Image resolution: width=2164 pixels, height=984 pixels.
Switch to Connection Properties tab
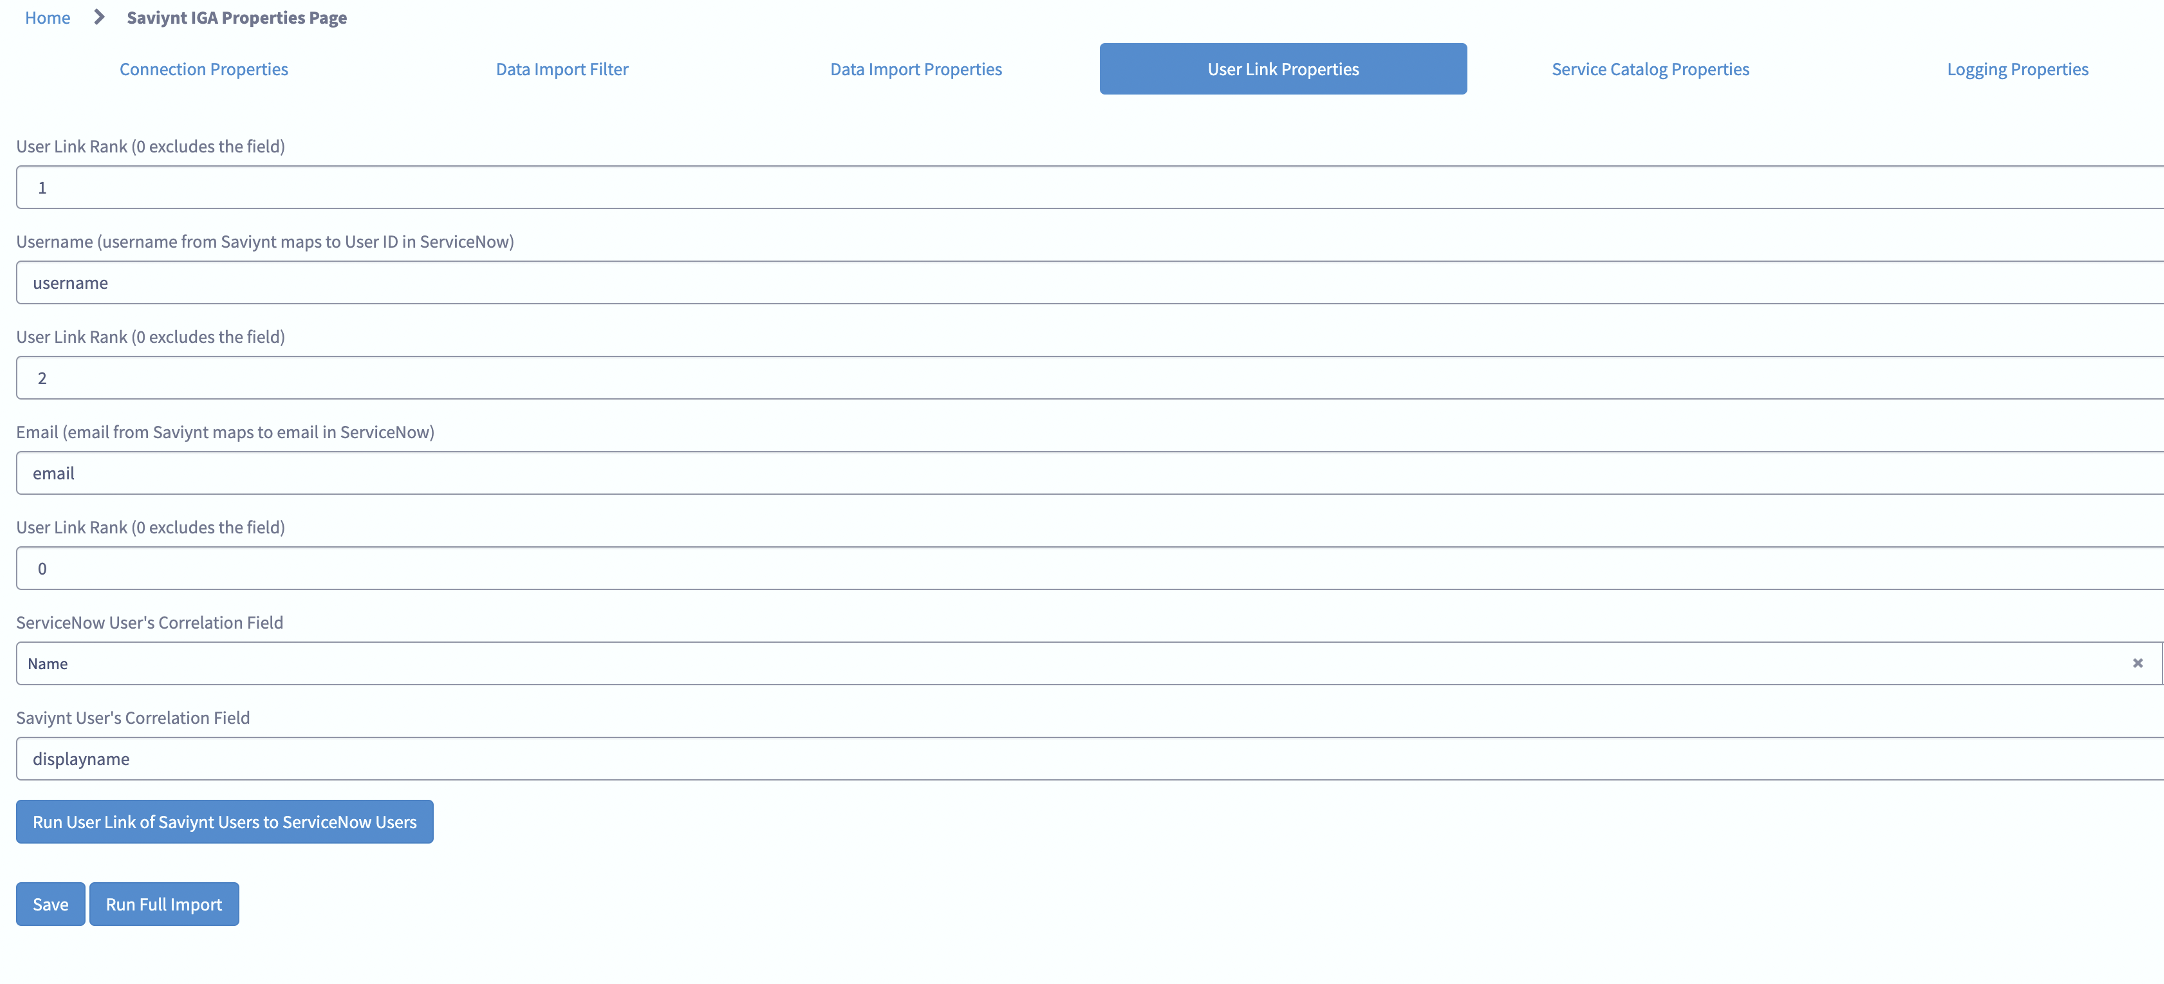pyautogui.click(x=204, y=69)
